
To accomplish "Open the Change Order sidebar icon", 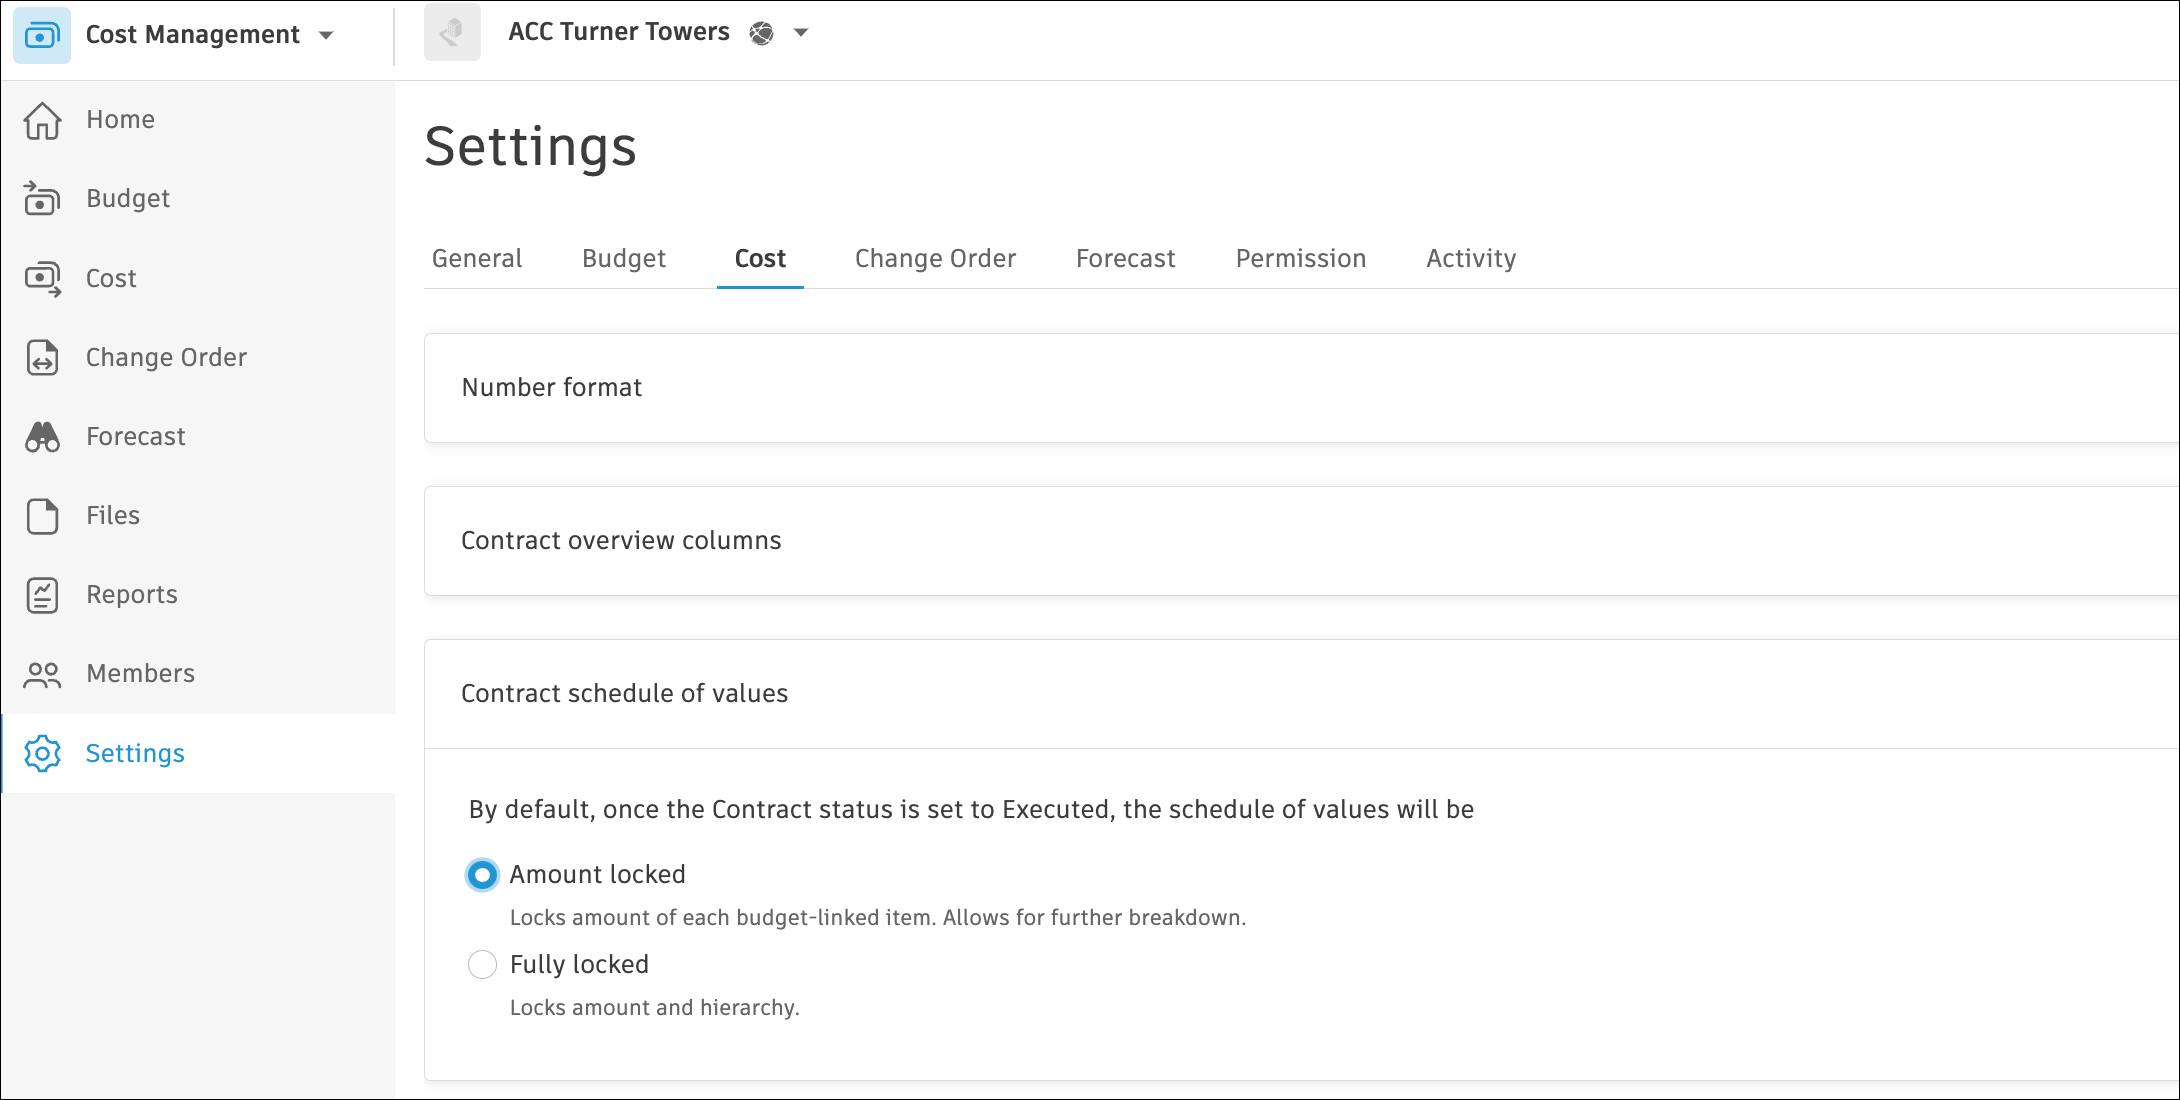I will (42, 357).
